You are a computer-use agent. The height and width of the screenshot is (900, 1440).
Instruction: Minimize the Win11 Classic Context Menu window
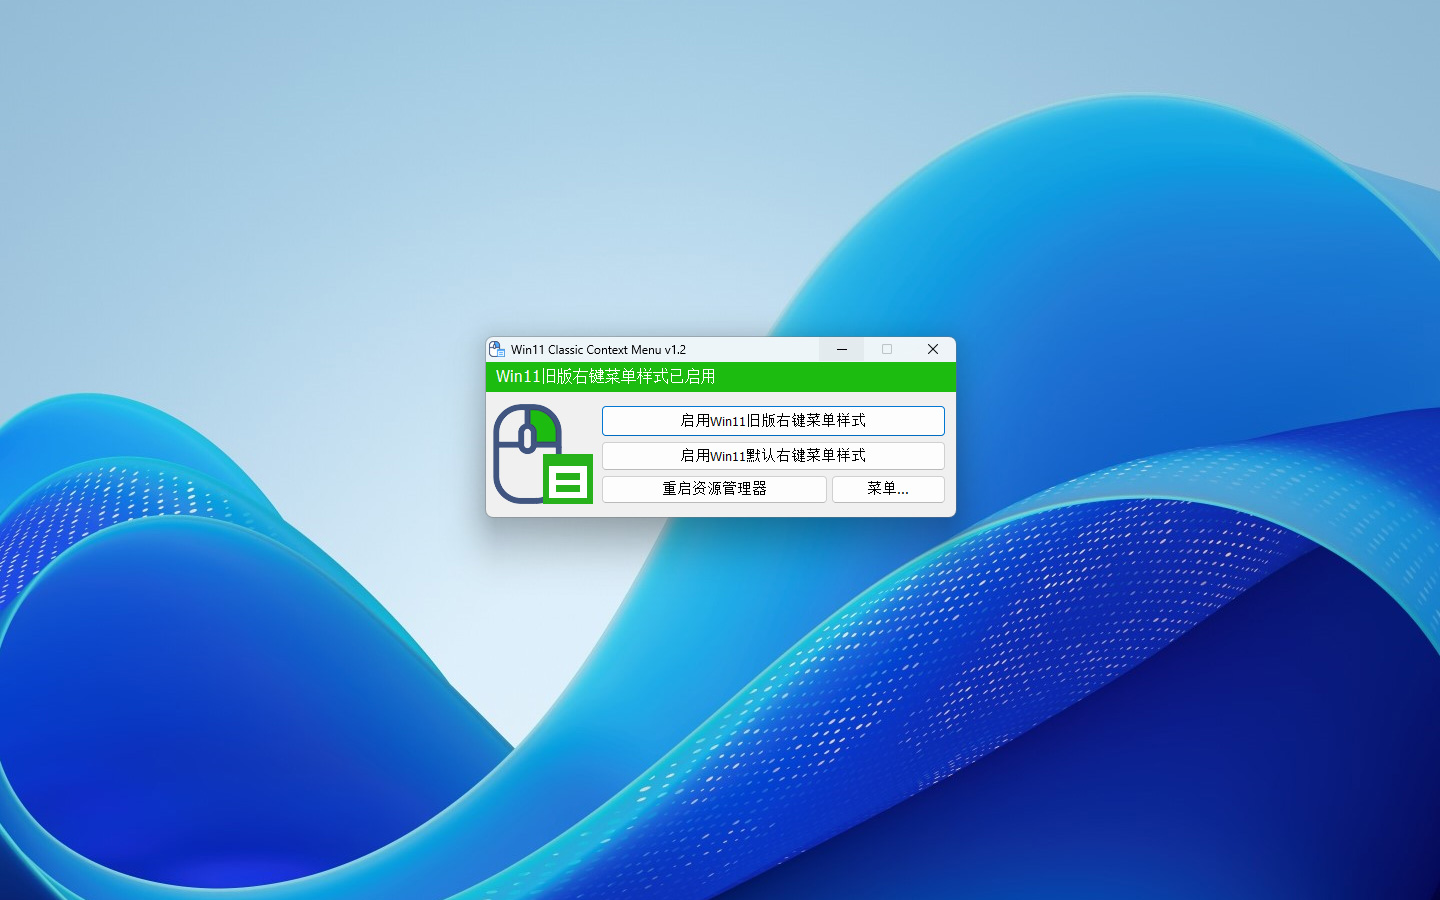pyautogui.click(x=842, y=349)
